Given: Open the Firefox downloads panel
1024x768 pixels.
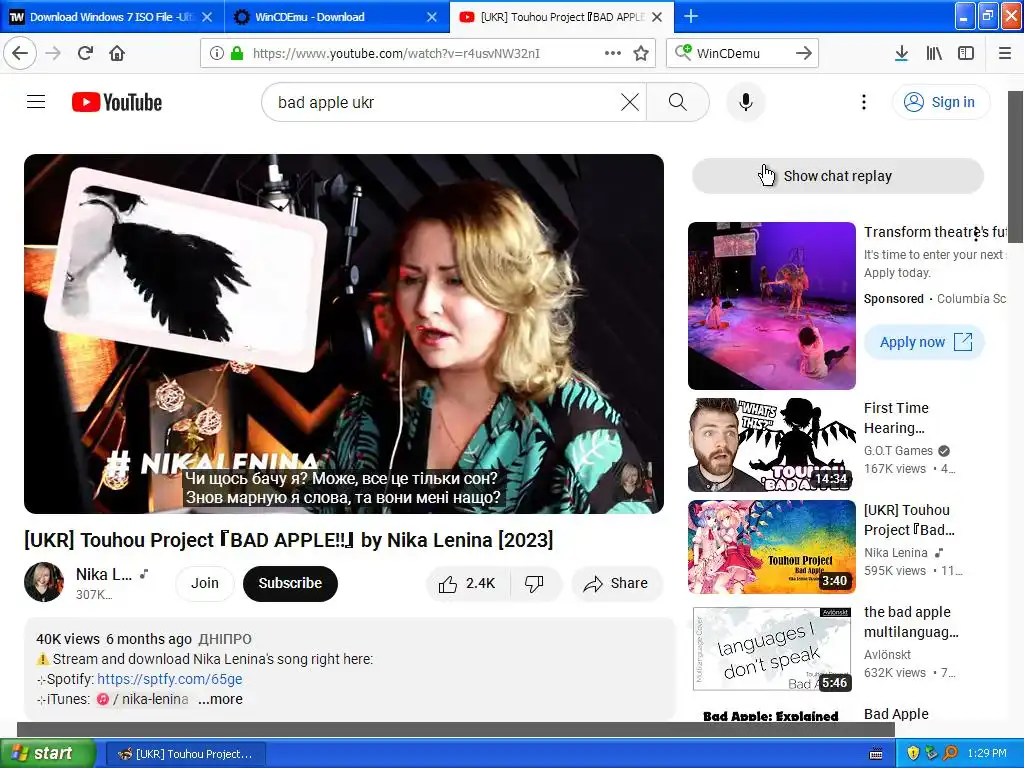Looking at the screenshot, I should [x=901, y=53].
